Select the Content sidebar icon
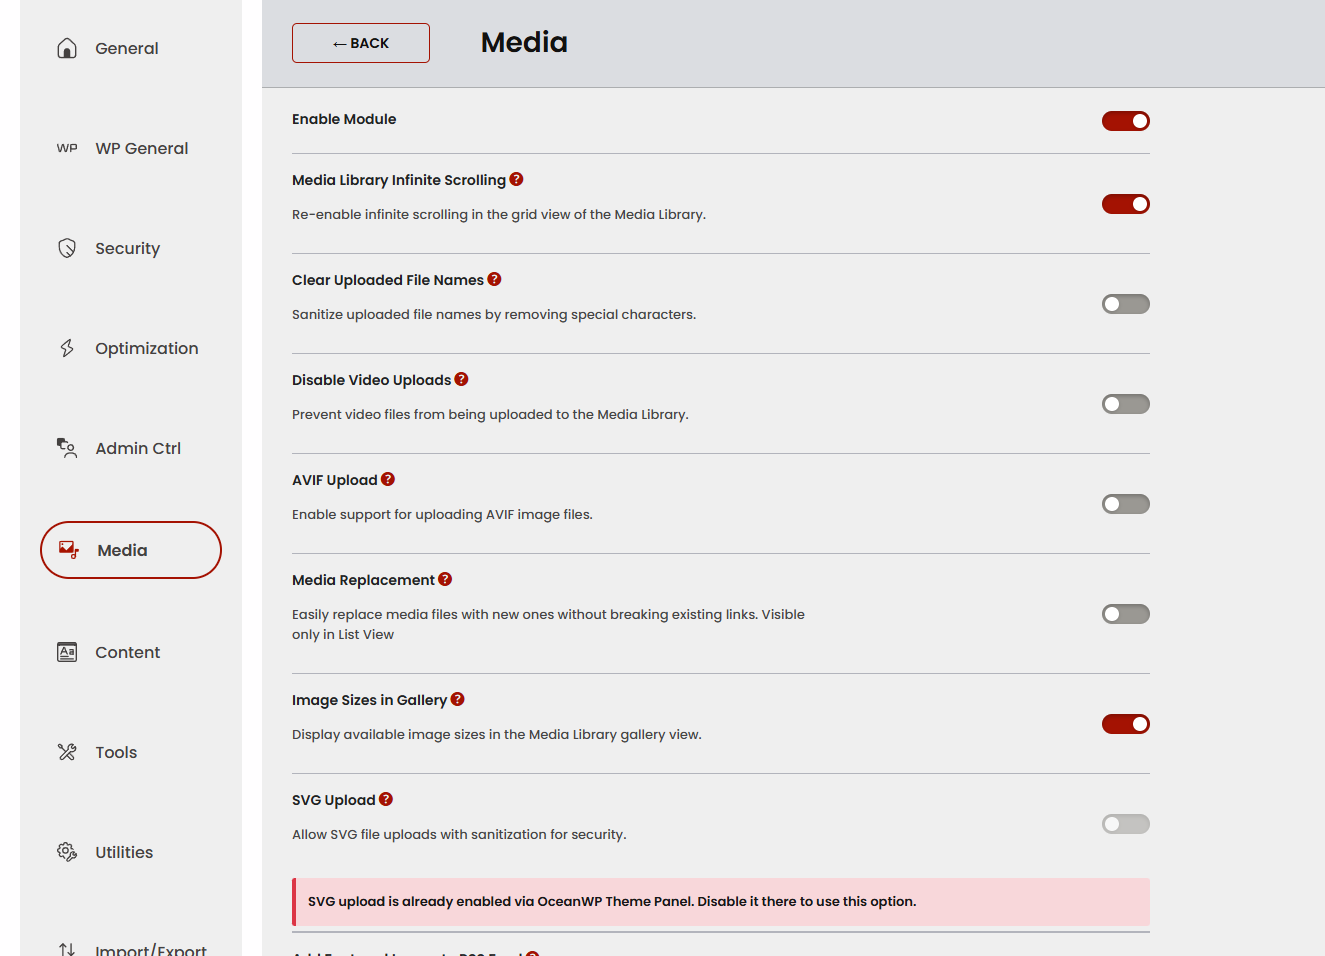Viewport: 1325px width, 956px height. tap(66, 651)
